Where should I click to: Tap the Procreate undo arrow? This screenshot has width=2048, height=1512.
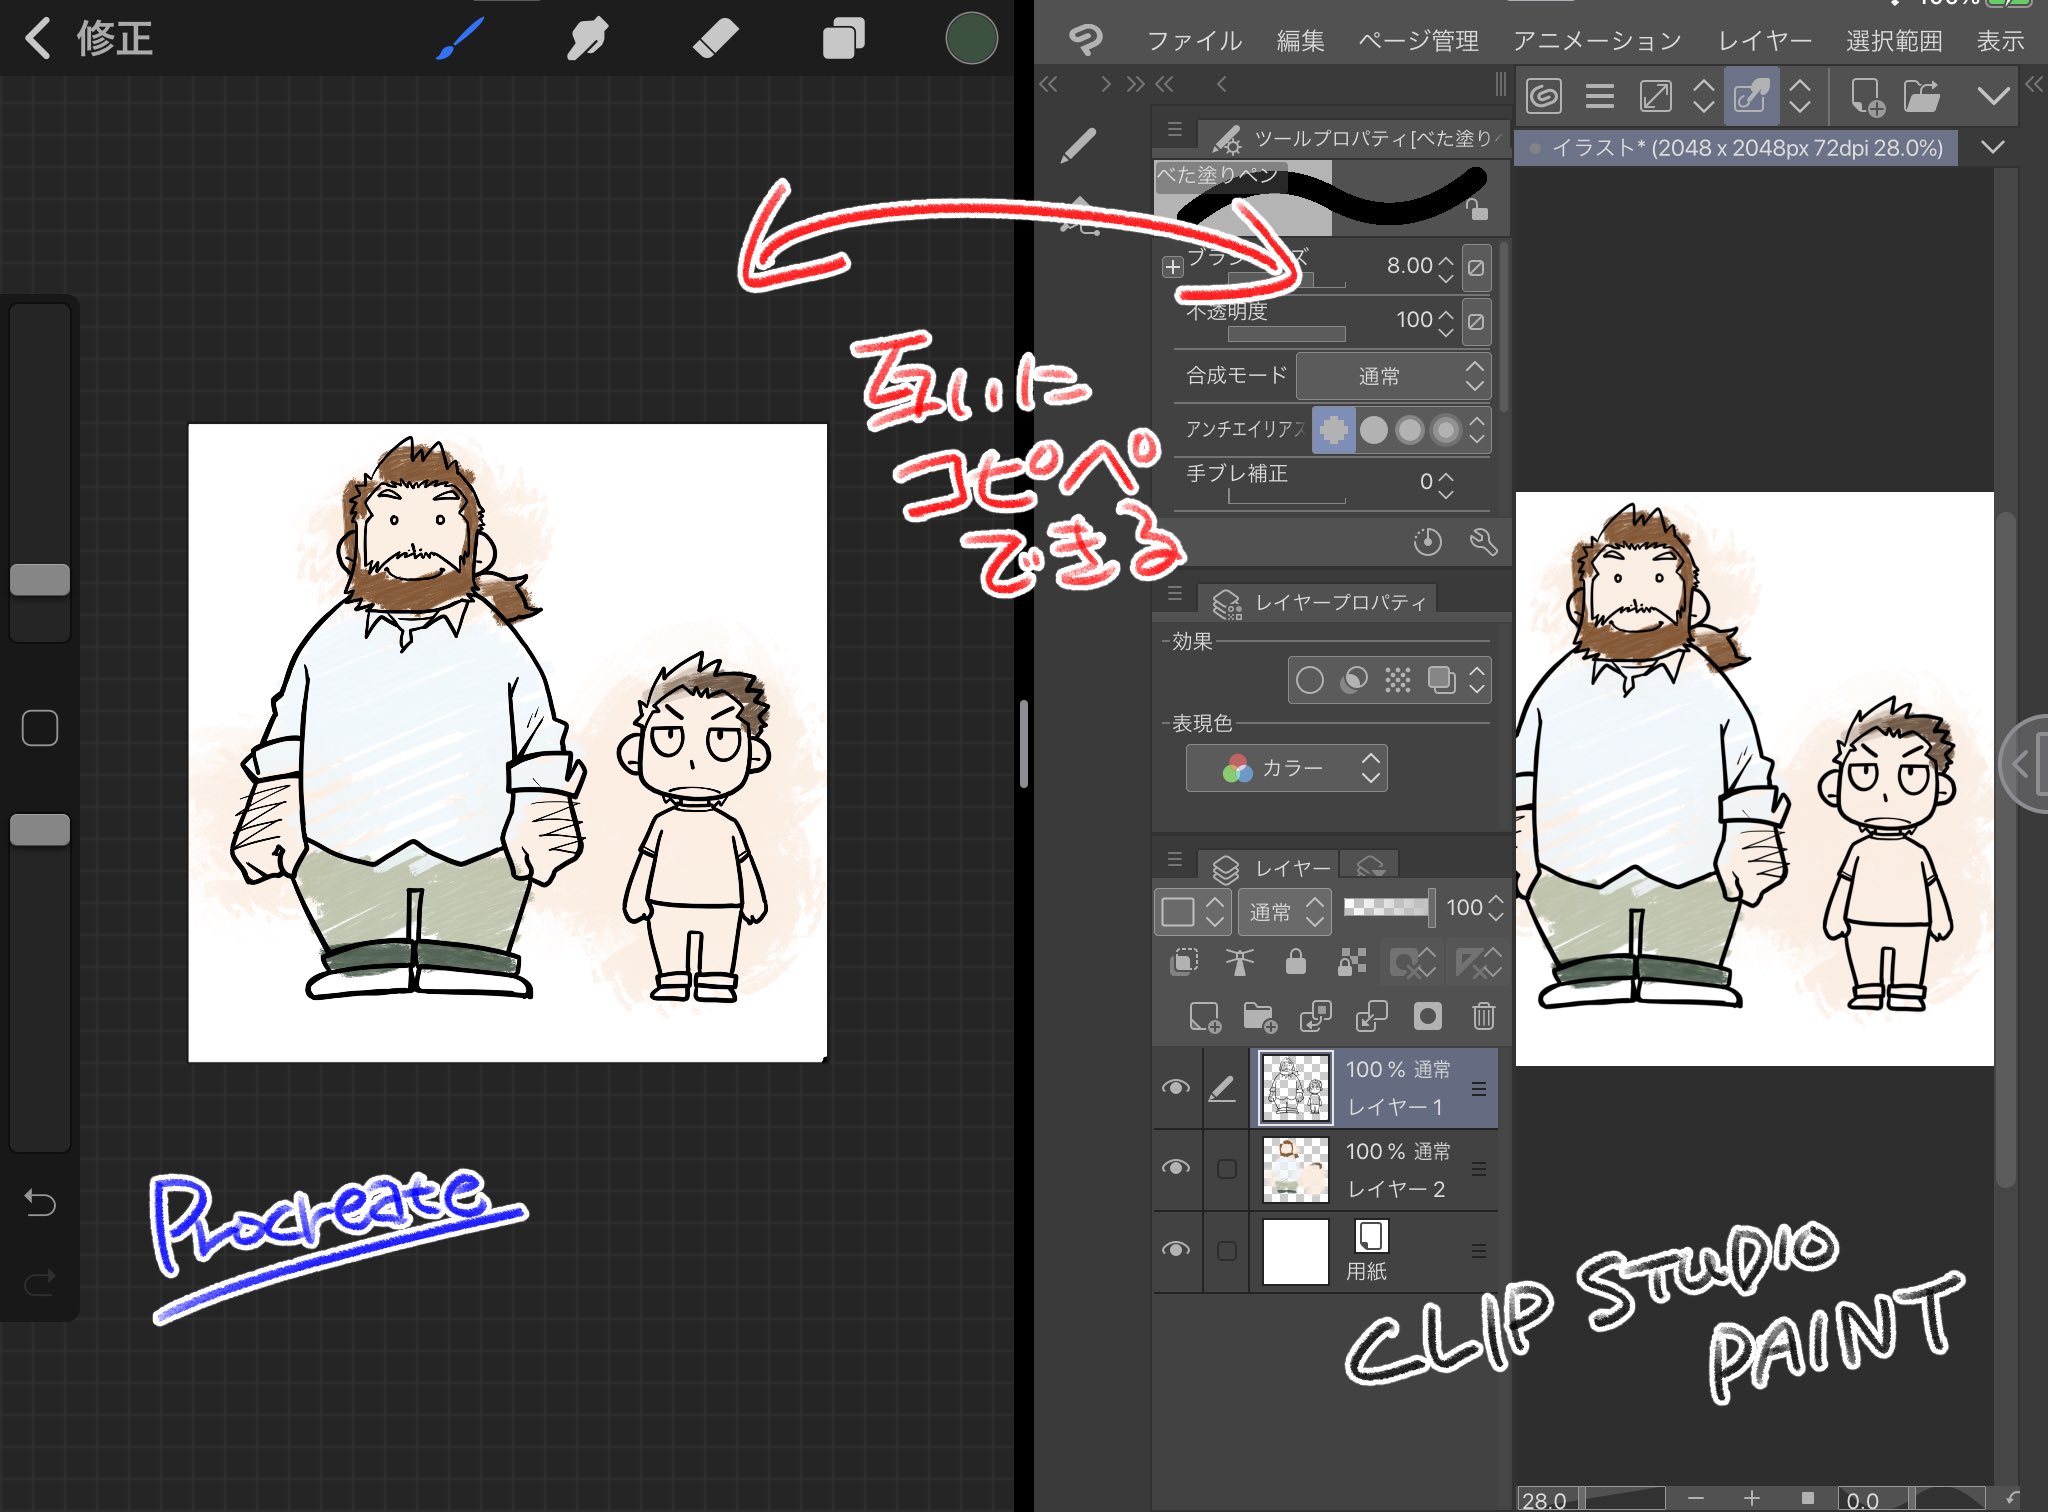coord(40,1201)
